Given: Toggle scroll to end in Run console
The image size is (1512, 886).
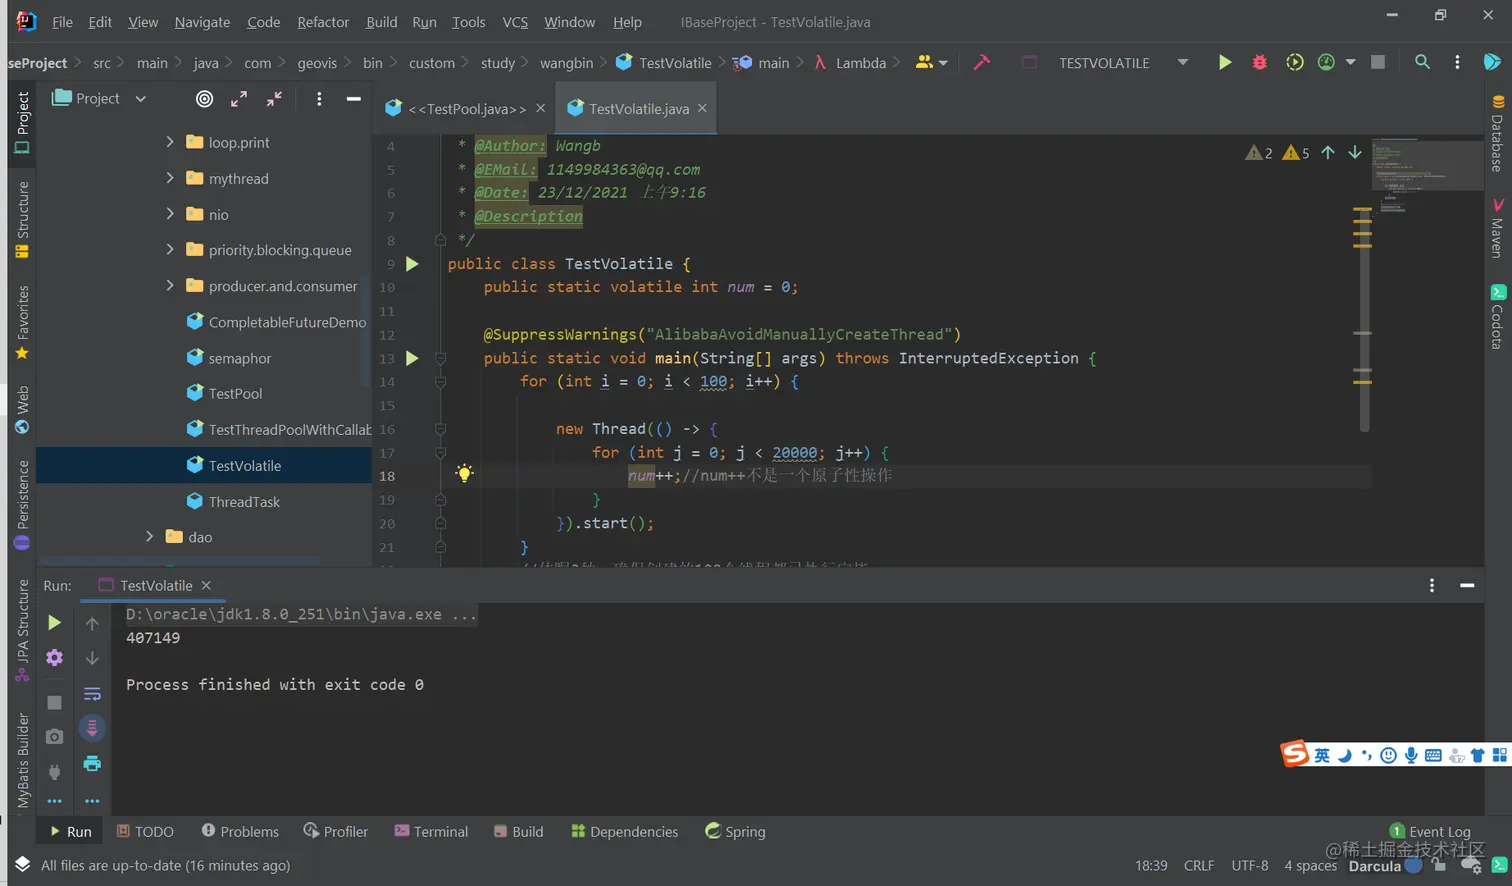Looking at the screenshot, I should coord(92,728).
